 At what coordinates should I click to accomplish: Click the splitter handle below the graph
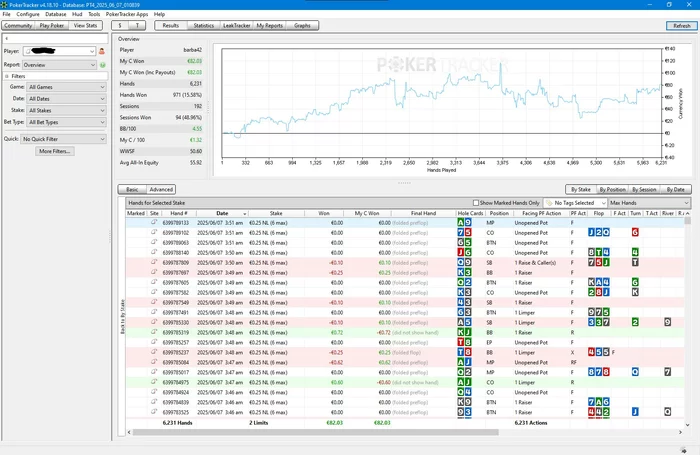(x=404, y=183)
